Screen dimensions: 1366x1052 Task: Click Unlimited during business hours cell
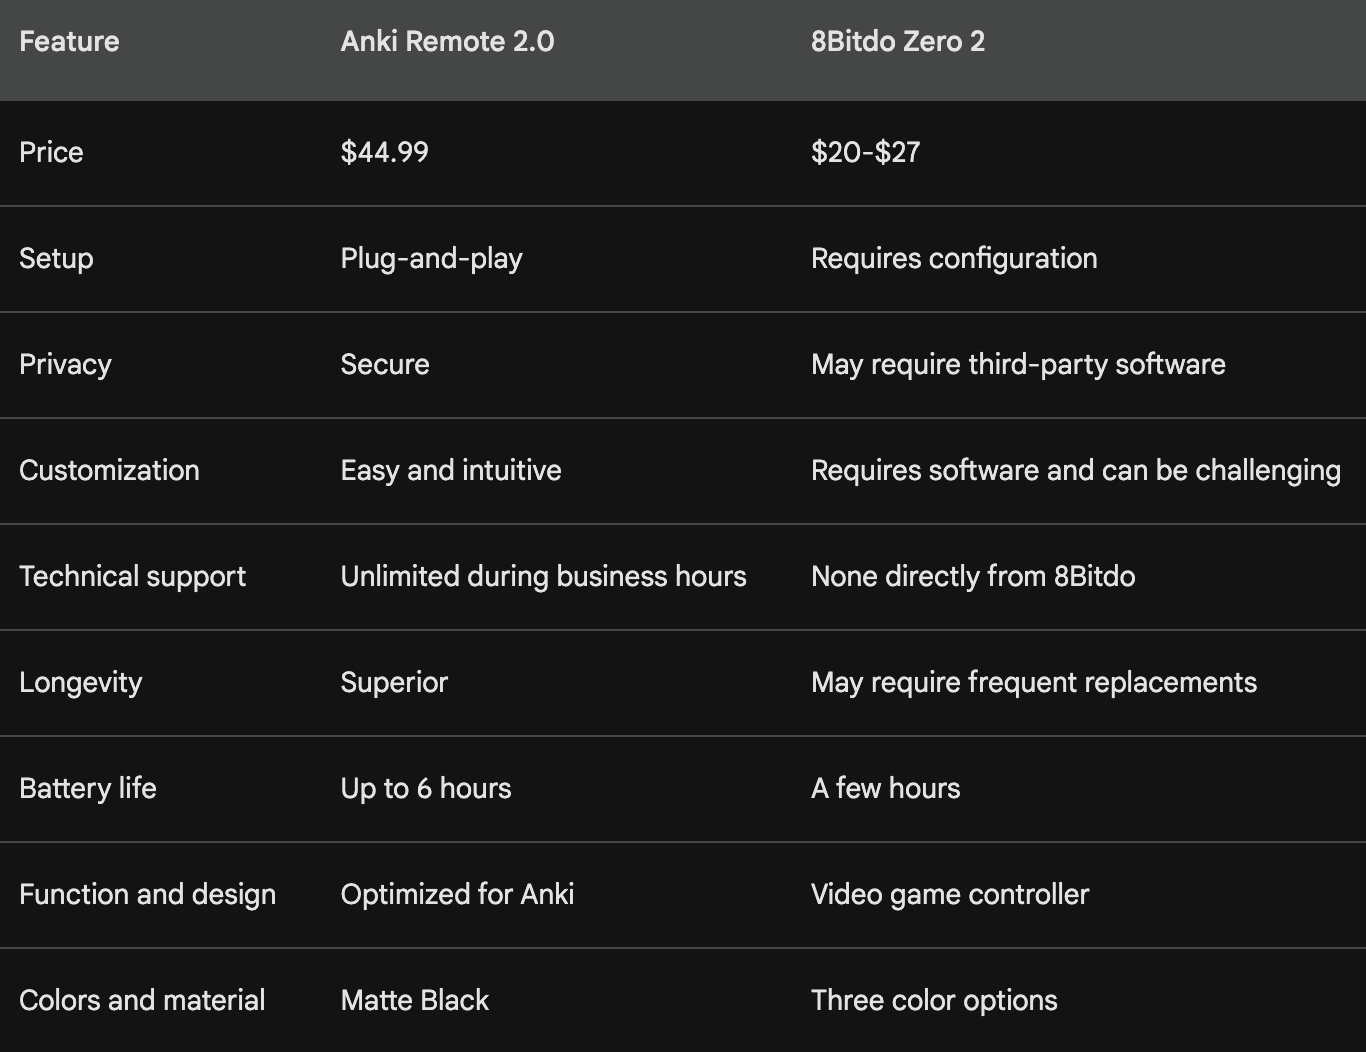click(543, 576)
